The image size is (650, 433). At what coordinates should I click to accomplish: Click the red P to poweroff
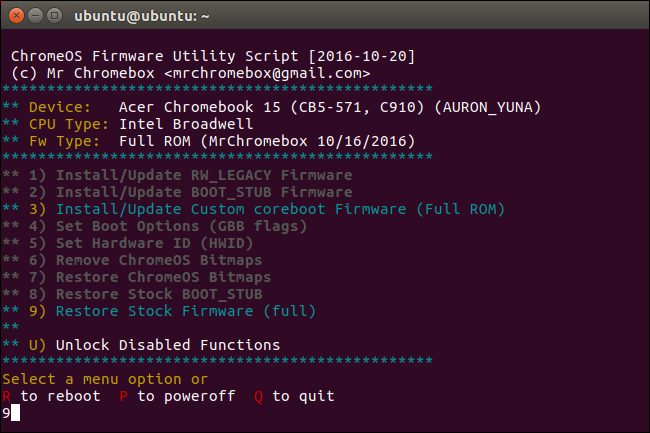pos(124,396)
